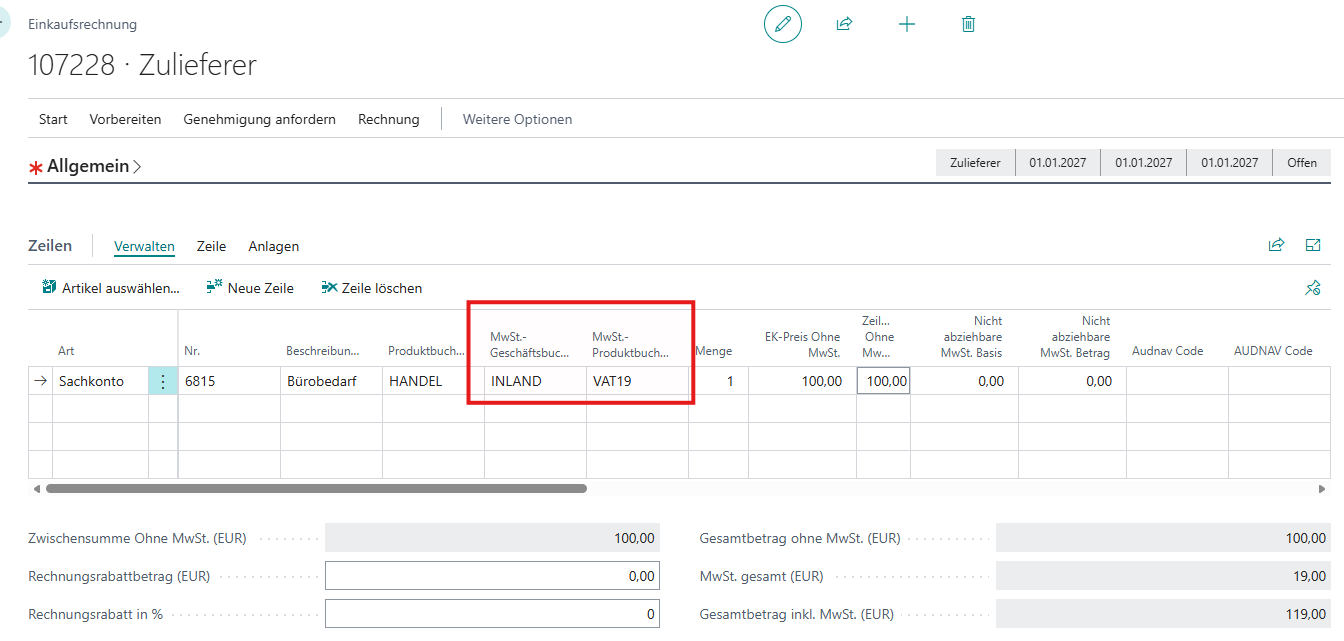Expand the lines section to full view
The width and height of the screenshot is (1344, 641).
pyautogui.click(x=1313, y=245)
